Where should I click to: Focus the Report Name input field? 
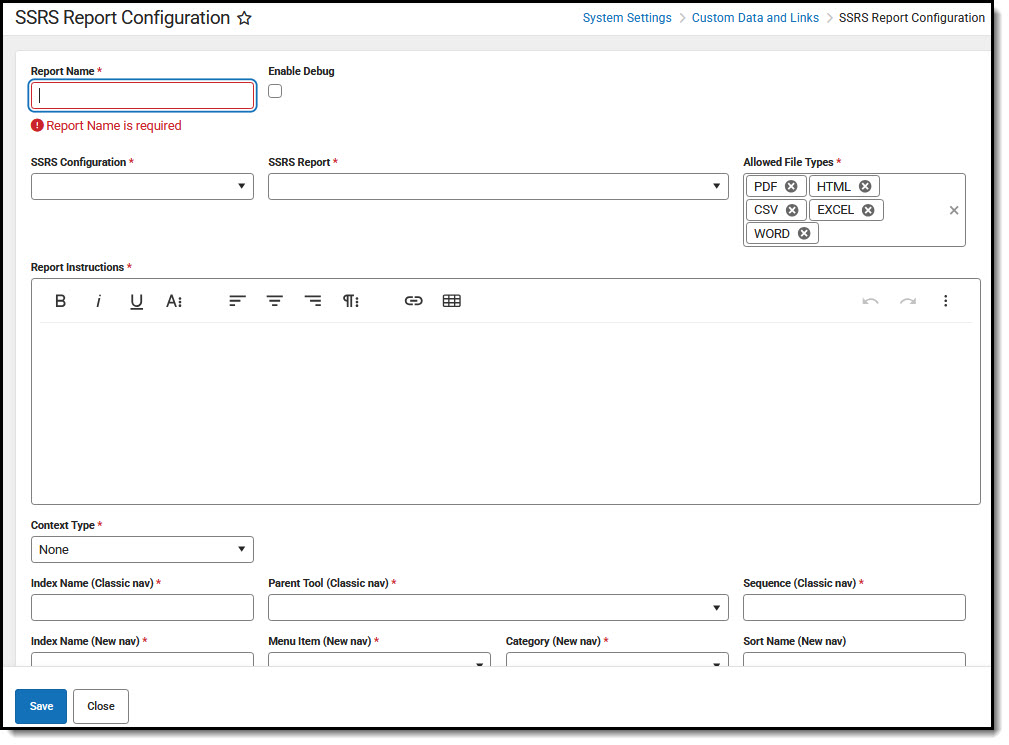point(142,96)
